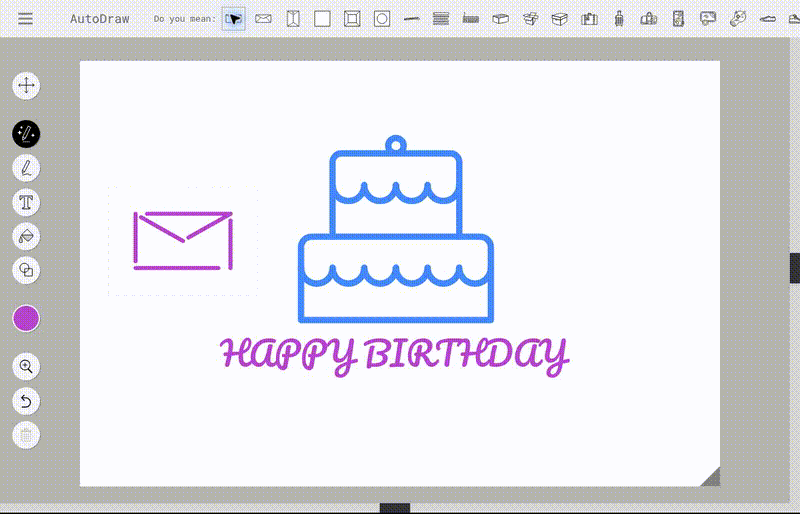This screenshot has height=514, width=800.
Task: Choose the keyboard suggestion
Action: pyautogui.click(x=470, y=19)
